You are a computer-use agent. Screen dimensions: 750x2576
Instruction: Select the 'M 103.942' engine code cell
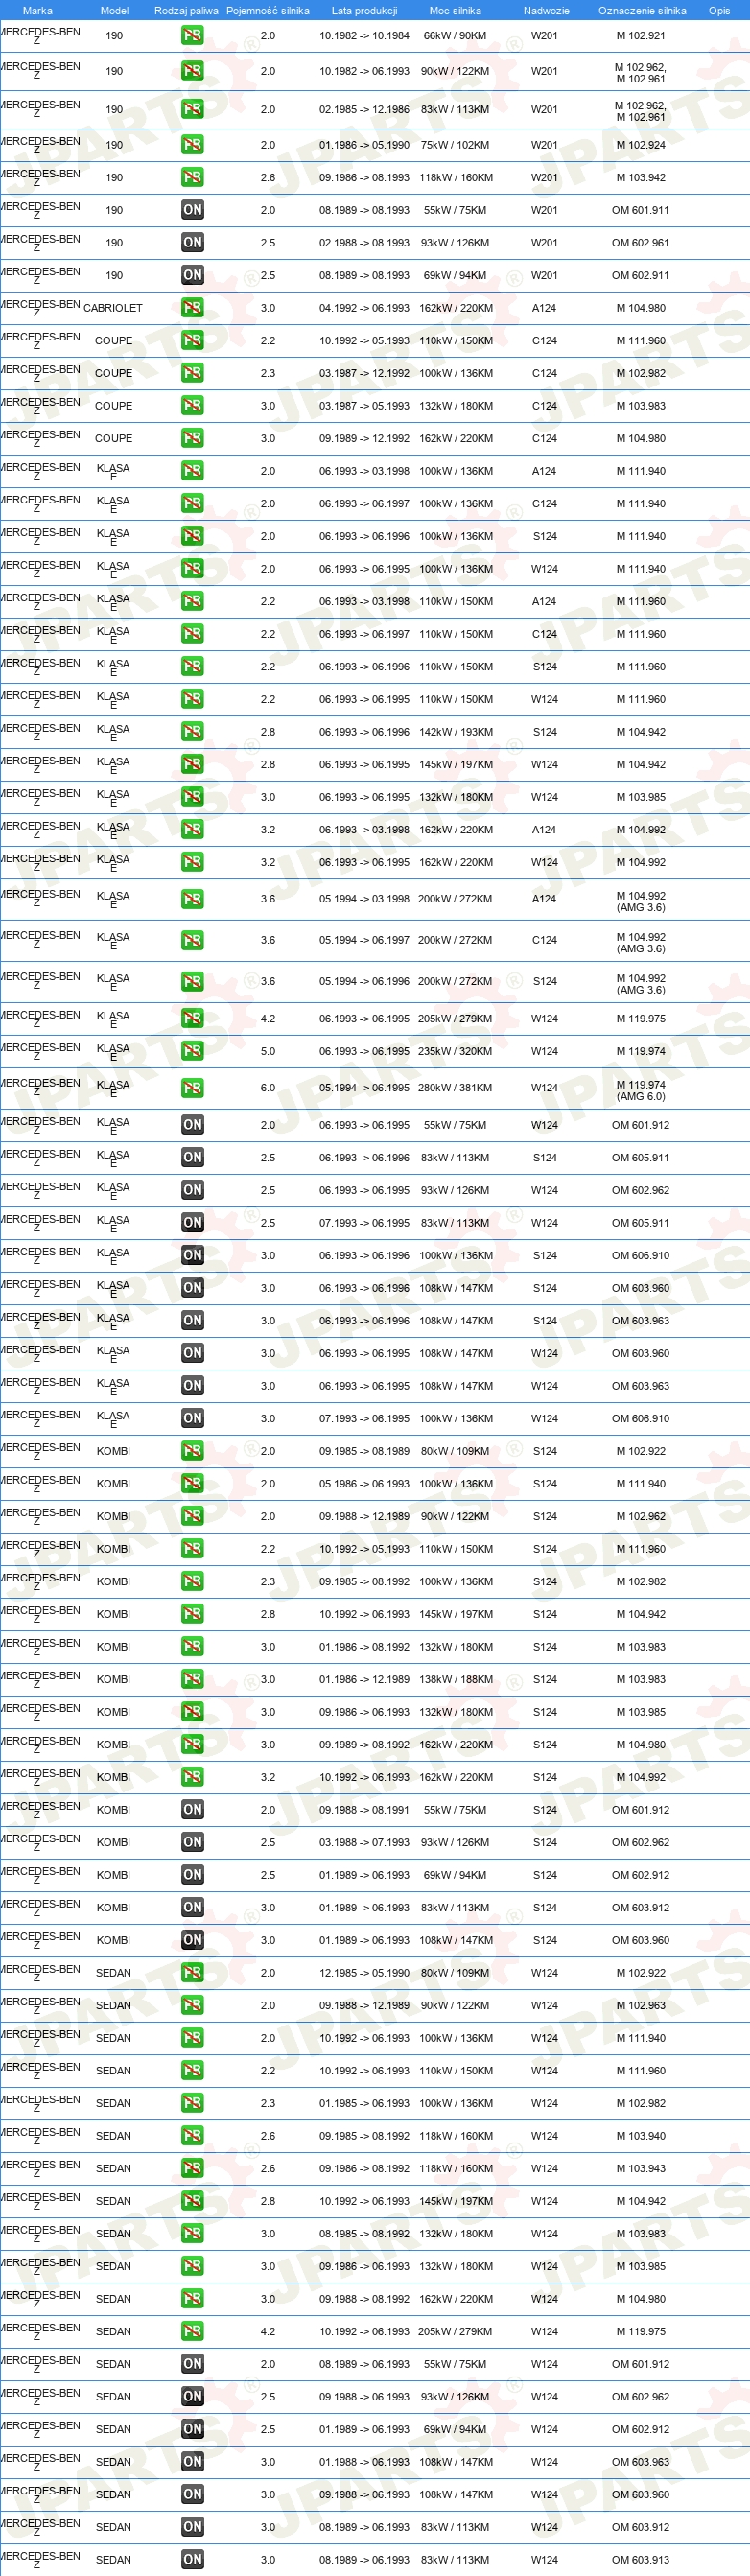coord(641,178)
